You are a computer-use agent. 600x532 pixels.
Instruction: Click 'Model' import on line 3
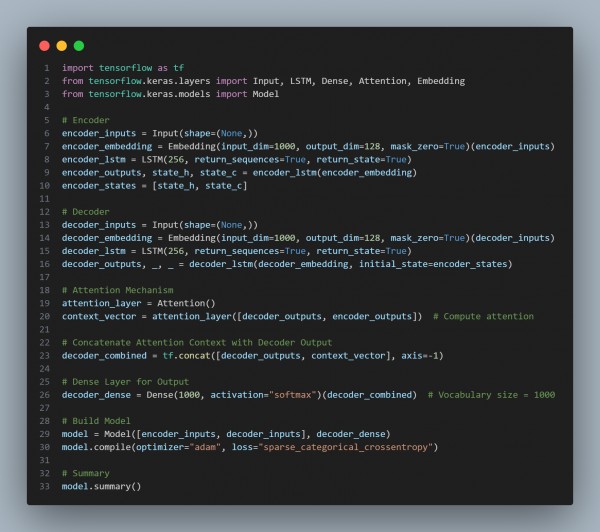click(x=266, y=94)
